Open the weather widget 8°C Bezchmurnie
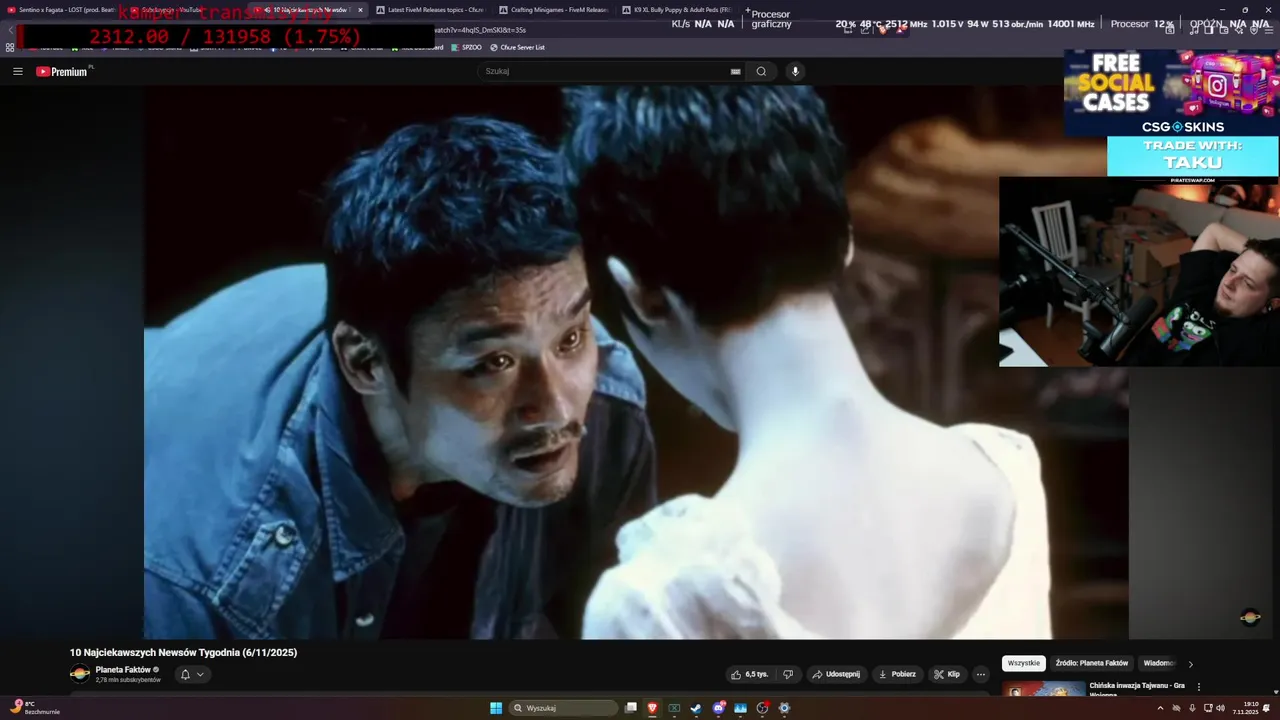The image size is (1280, 720). [x=36, y=707]
